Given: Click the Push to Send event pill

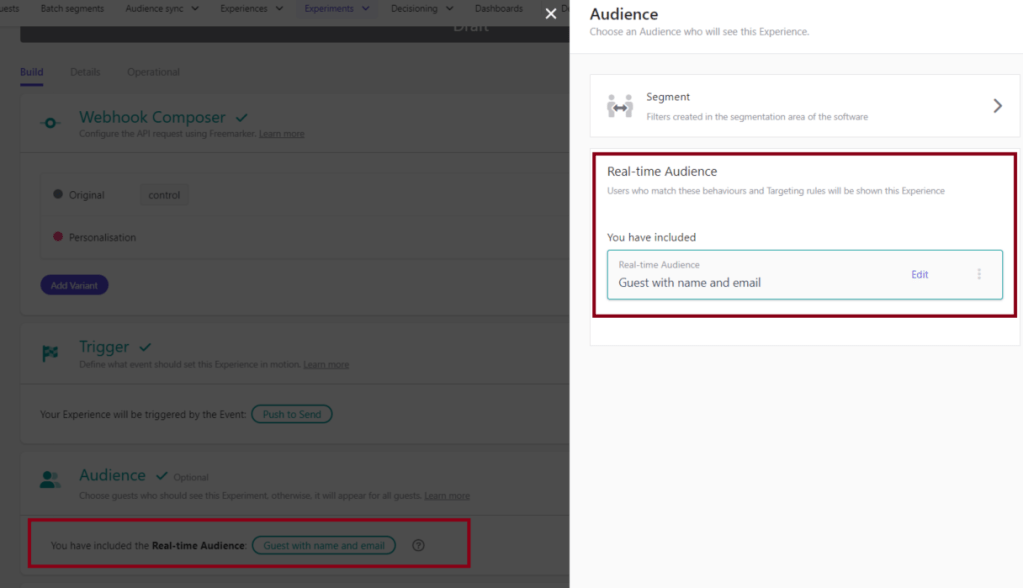Looking at the screenshot, I should 291,414.
